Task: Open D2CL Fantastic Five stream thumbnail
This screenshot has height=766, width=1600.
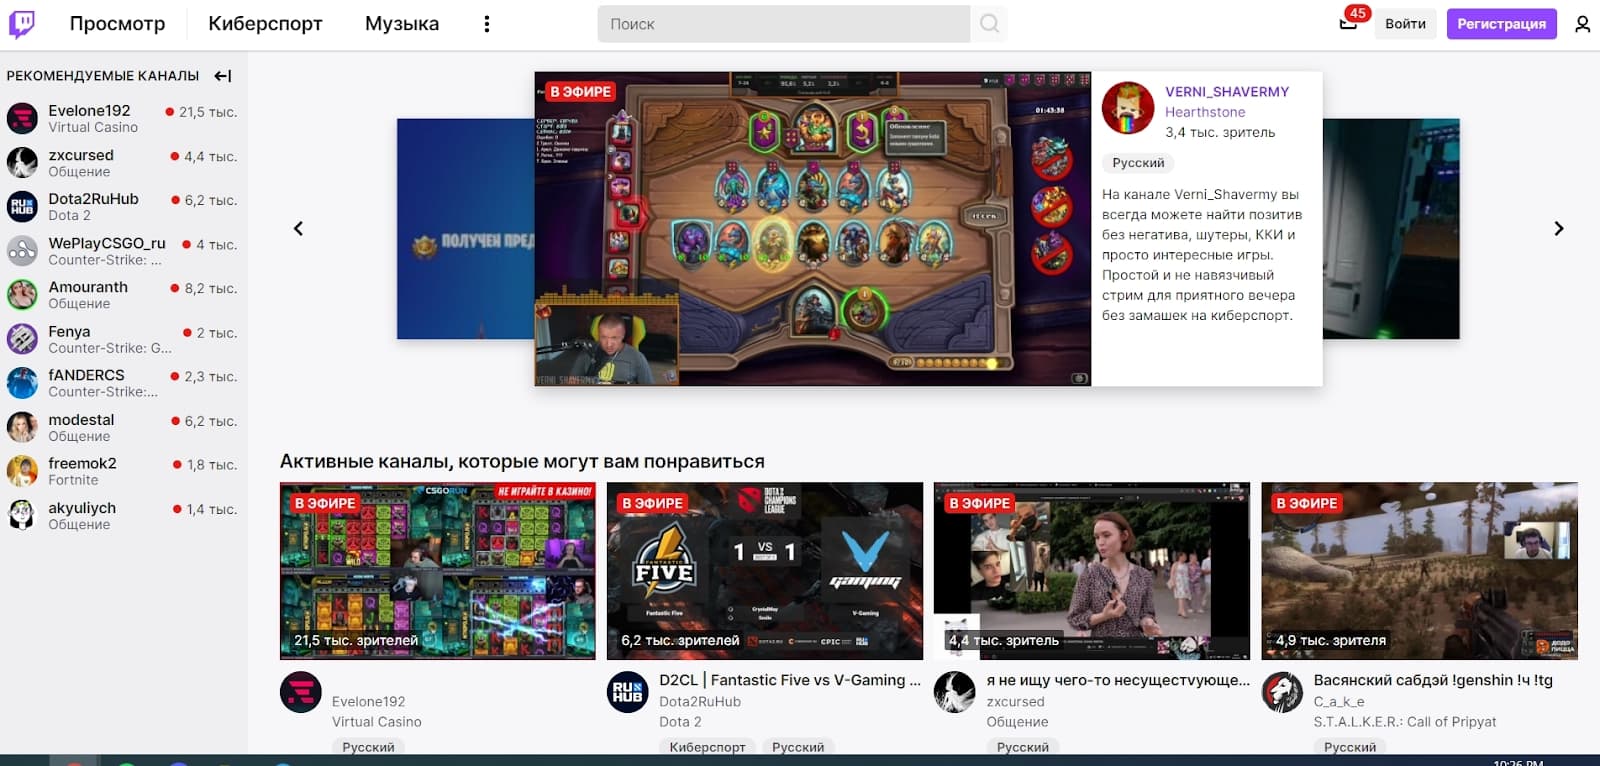Action: coord(765,571)
